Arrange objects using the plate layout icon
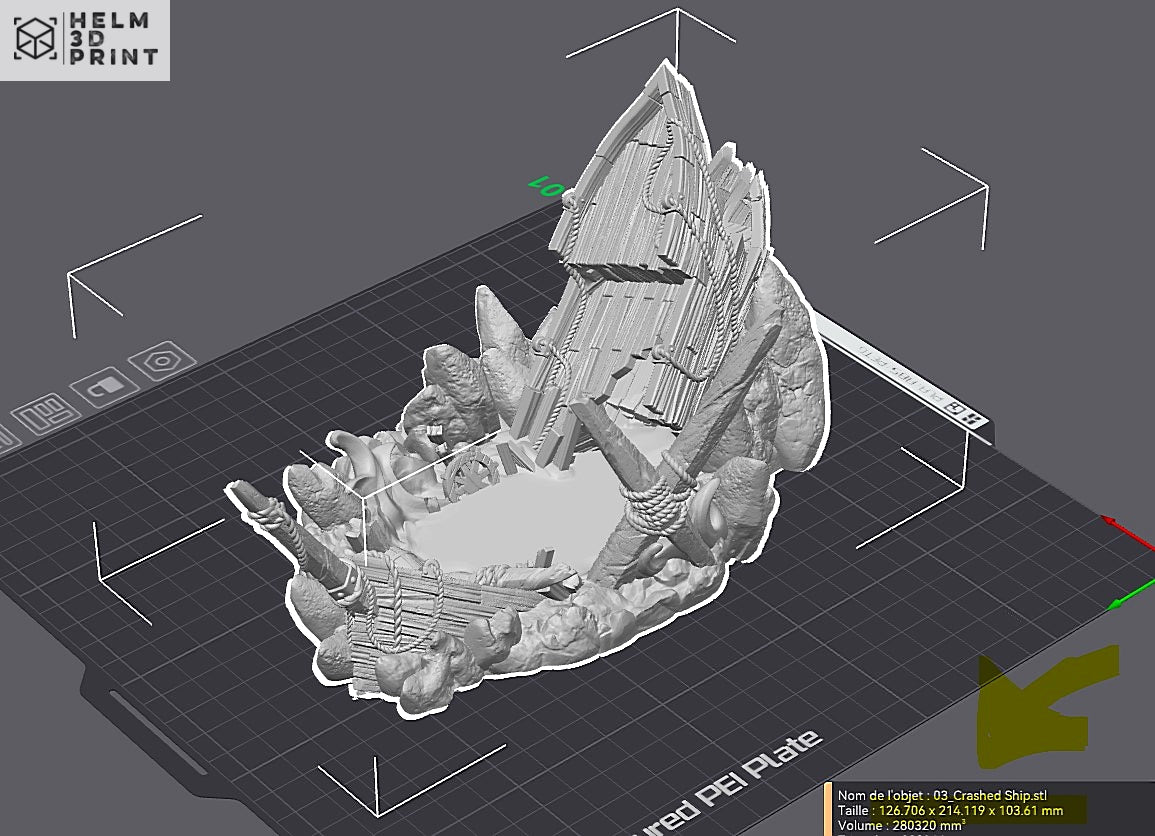The image size is (1155, 836). [x=46, y=415]
